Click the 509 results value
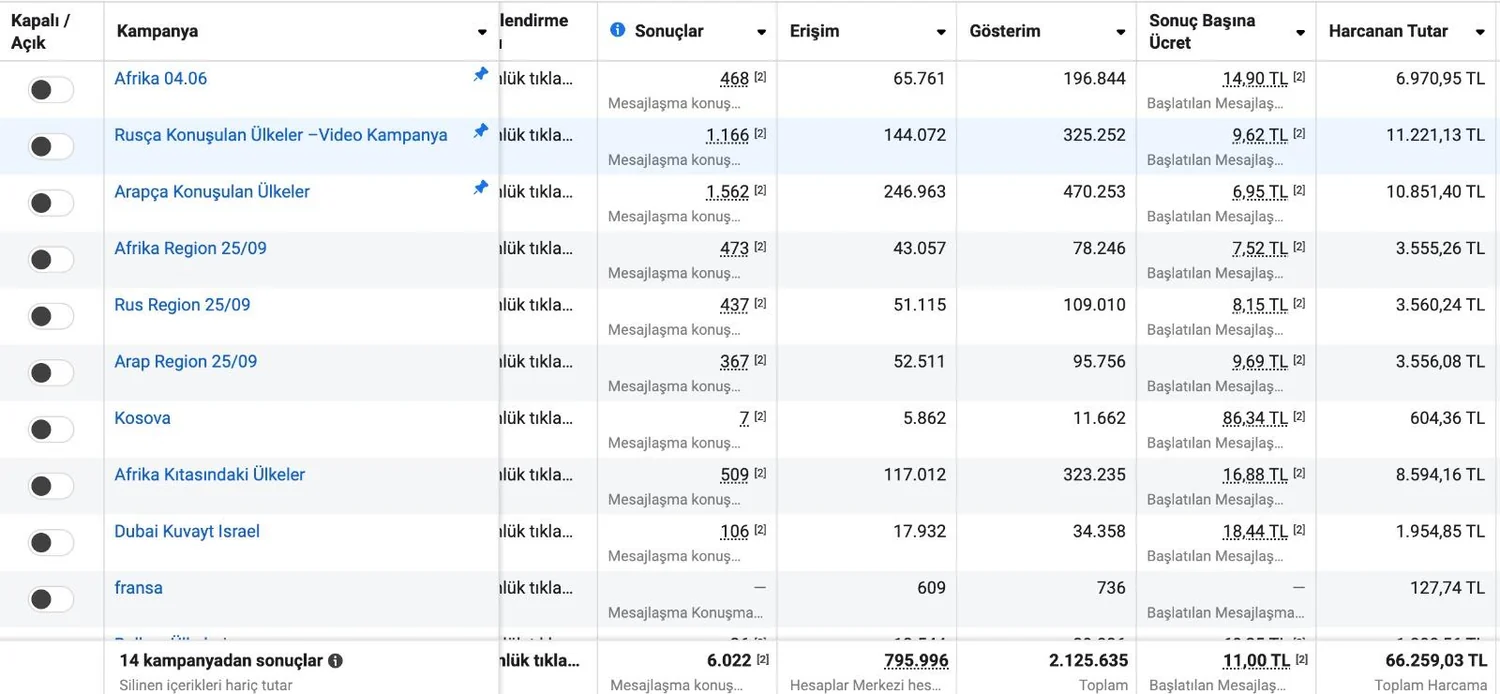This screenshot has width=1500, height=694. (734, 475)
